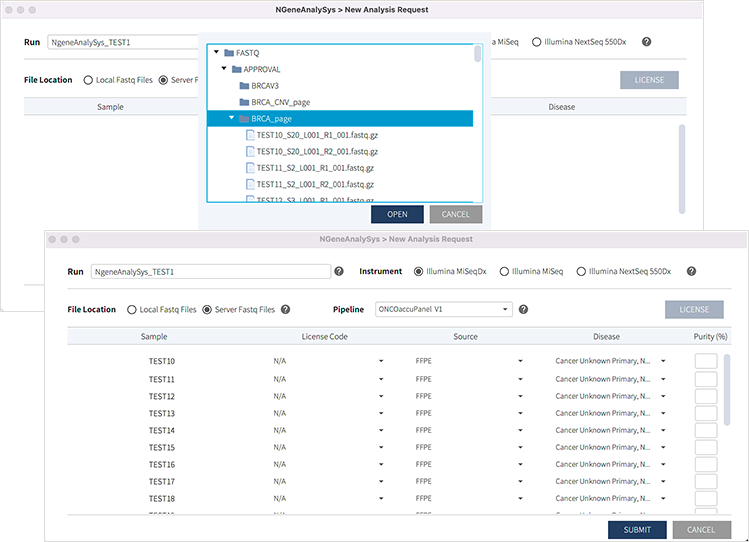Collapse the FASTQ tree node arrow
The image size is (749, 542).
(x=216, y=52)
